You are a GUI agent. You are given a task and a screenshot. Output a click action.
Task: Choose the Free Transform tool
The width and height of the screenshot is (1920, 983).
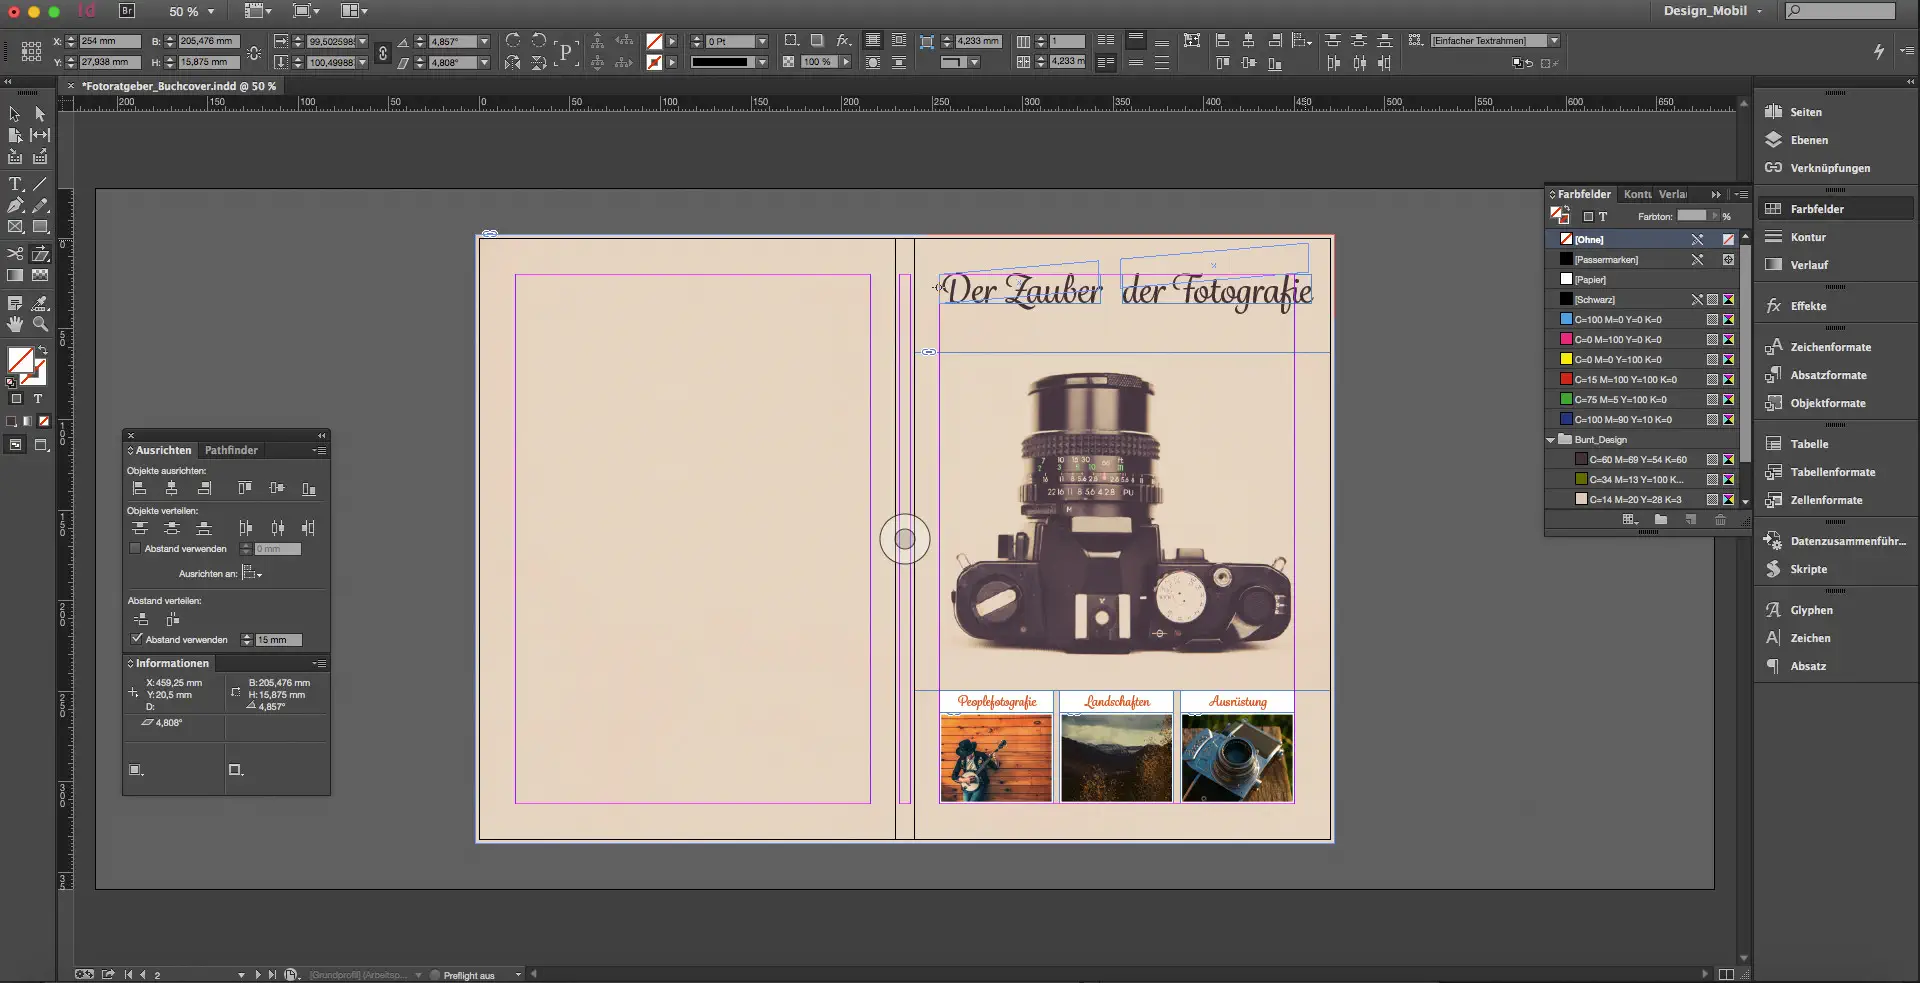tap(41, 254)
